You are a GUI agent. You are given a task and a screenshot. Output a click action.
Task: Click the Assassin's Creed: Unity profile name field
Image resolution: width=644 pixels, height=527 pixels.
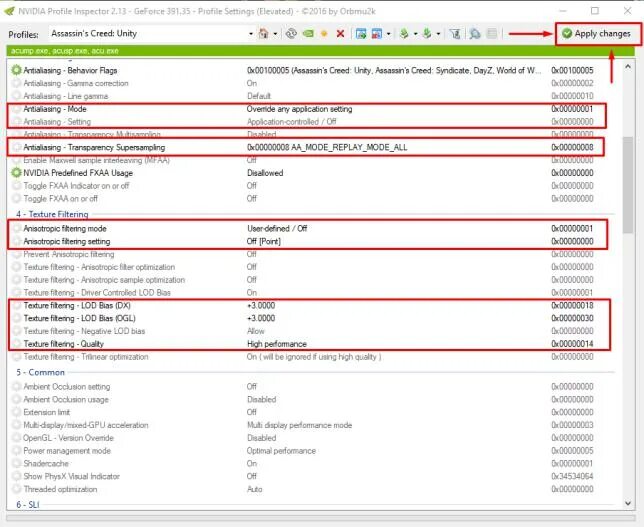148,34
